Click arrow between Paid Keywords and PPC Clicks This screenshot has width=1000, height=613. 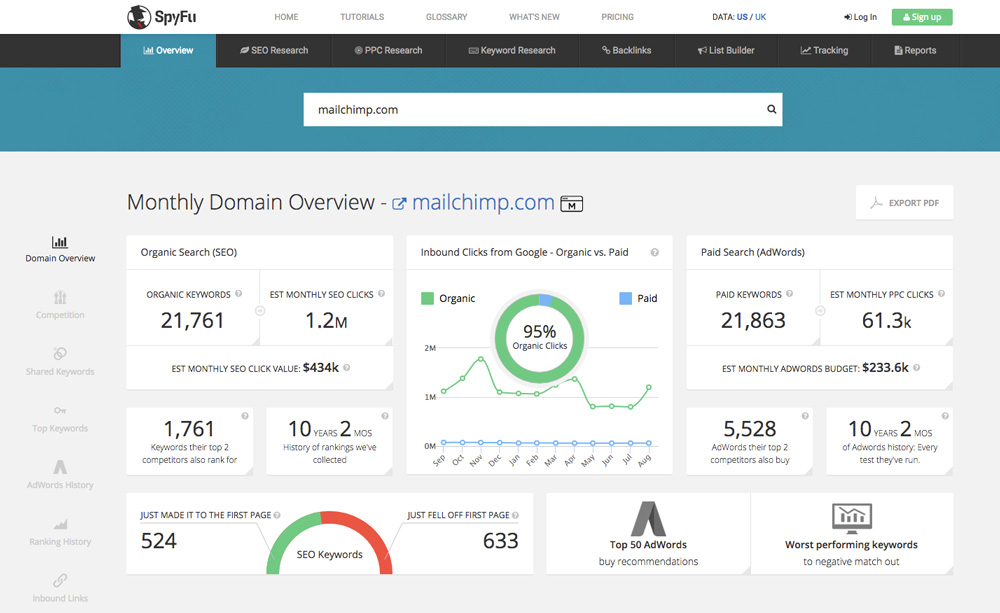pyautogui.click(x=820, y=311)
